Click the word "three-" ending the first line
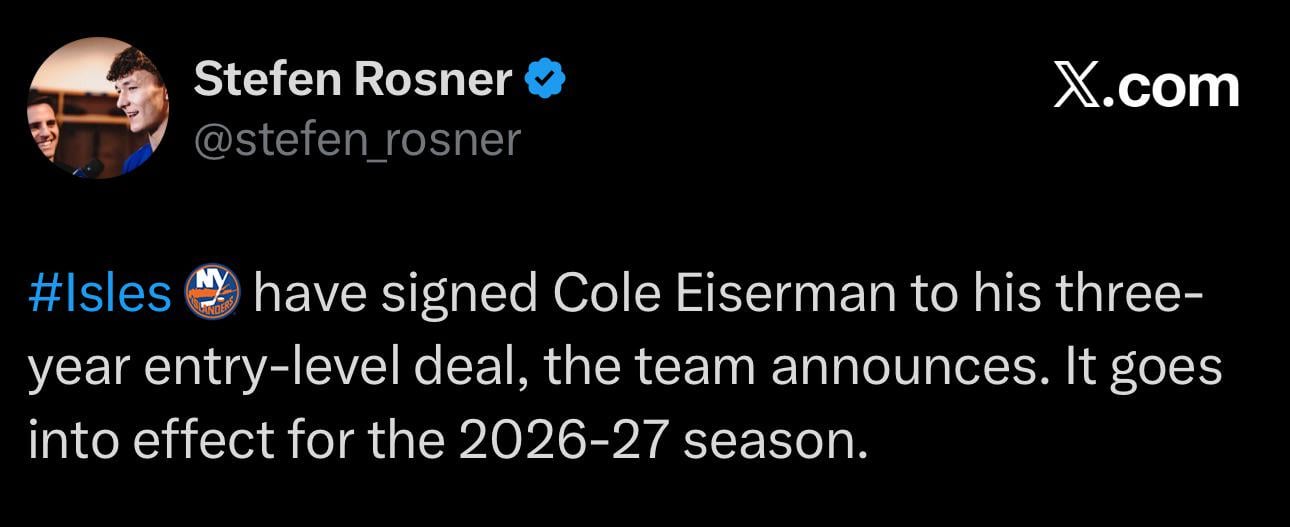The width and height of the screenshot is (1290, 527). point(1121,293)
